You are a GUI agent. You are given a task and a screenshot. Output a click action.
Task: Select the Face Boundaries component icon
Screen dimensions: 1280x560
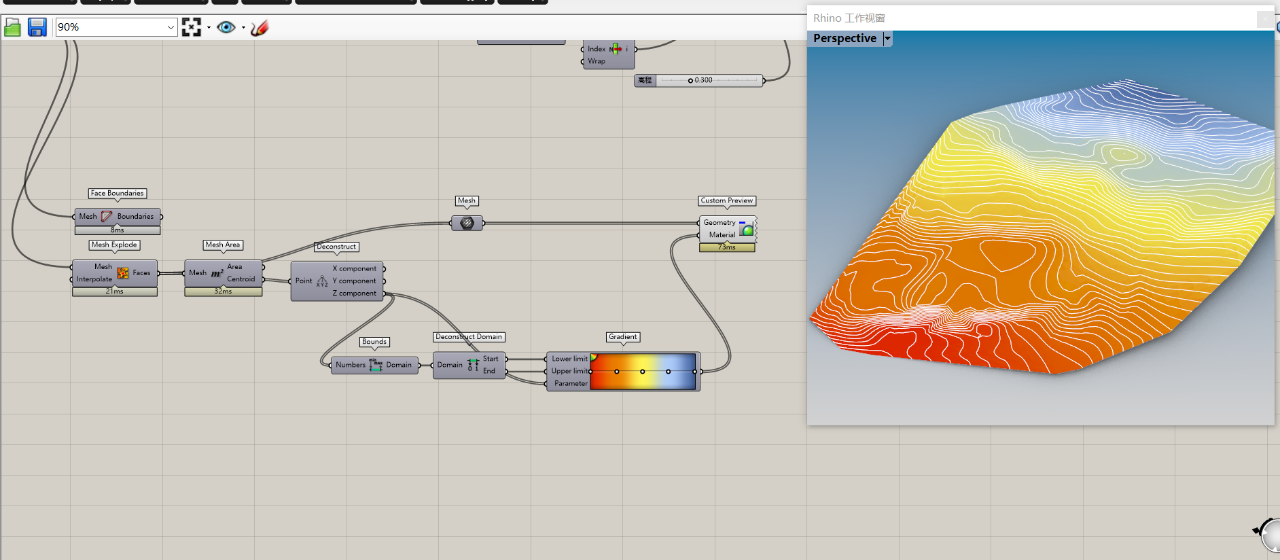(x=107, y=216)
